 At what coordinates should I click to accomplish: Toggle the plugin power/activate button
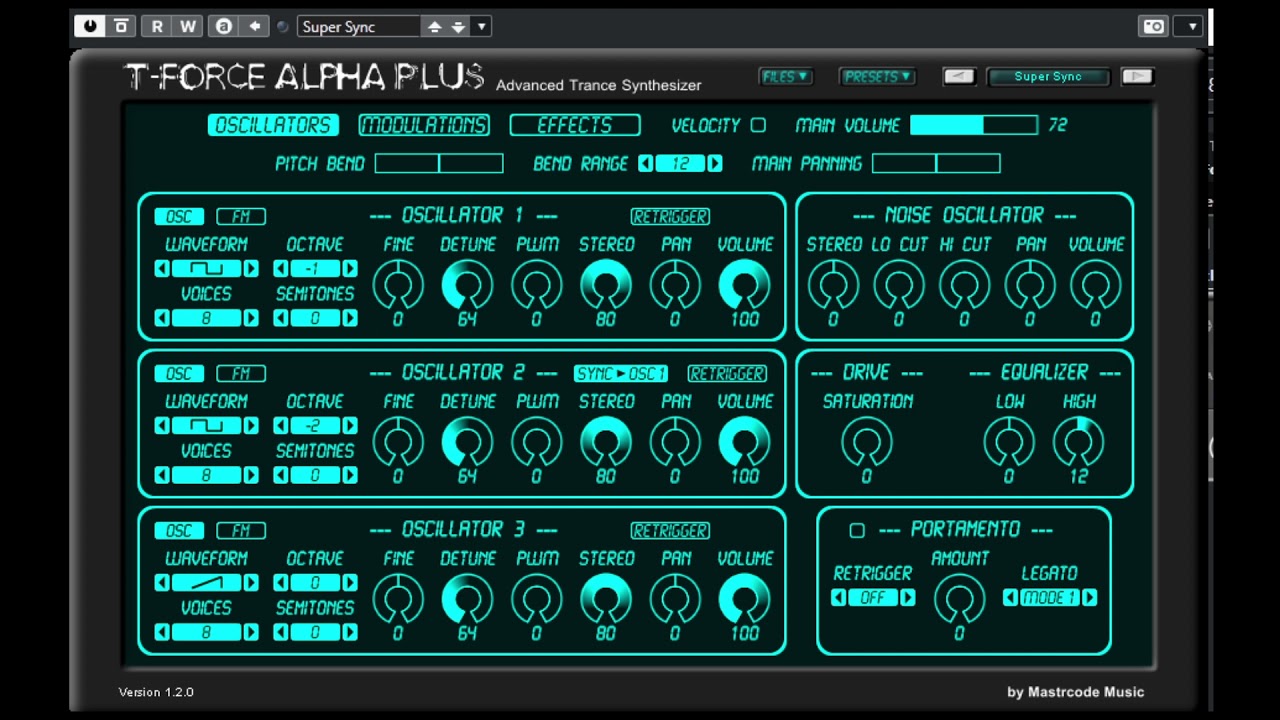point(90,27)
